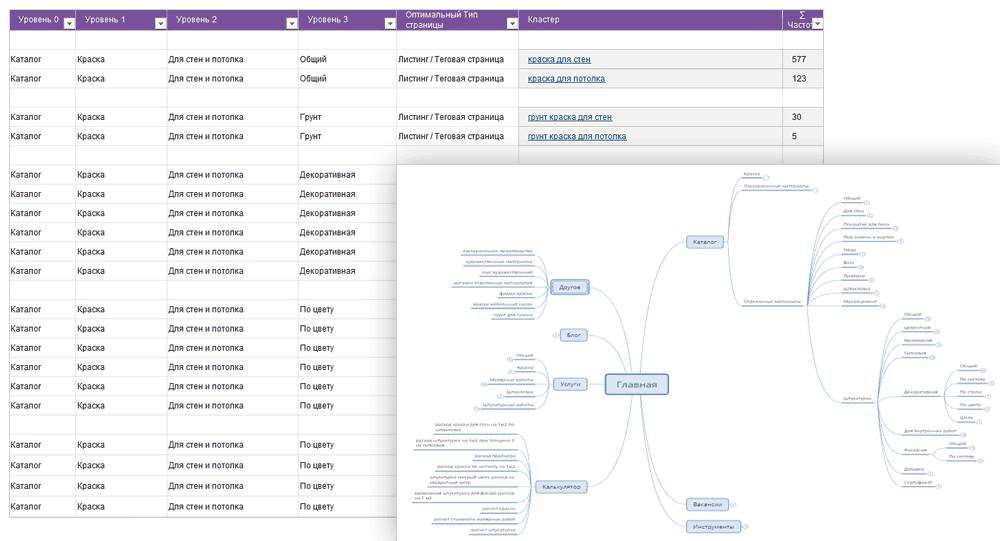Screen dimensions: 1000x541
Task: Open the Оптимальный Тип страницы filter dropdown
Action: tap(511, 23)
